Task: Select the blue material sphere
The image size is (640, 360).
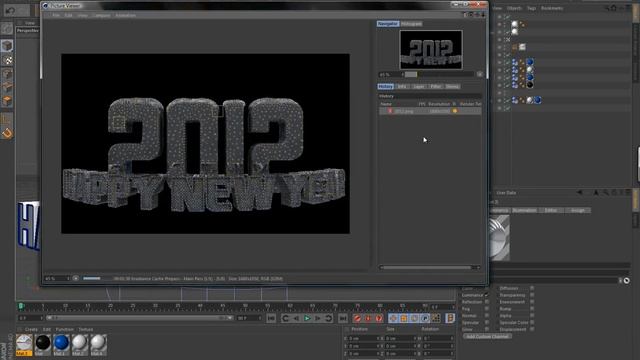Action: click(x=61, y=343)
